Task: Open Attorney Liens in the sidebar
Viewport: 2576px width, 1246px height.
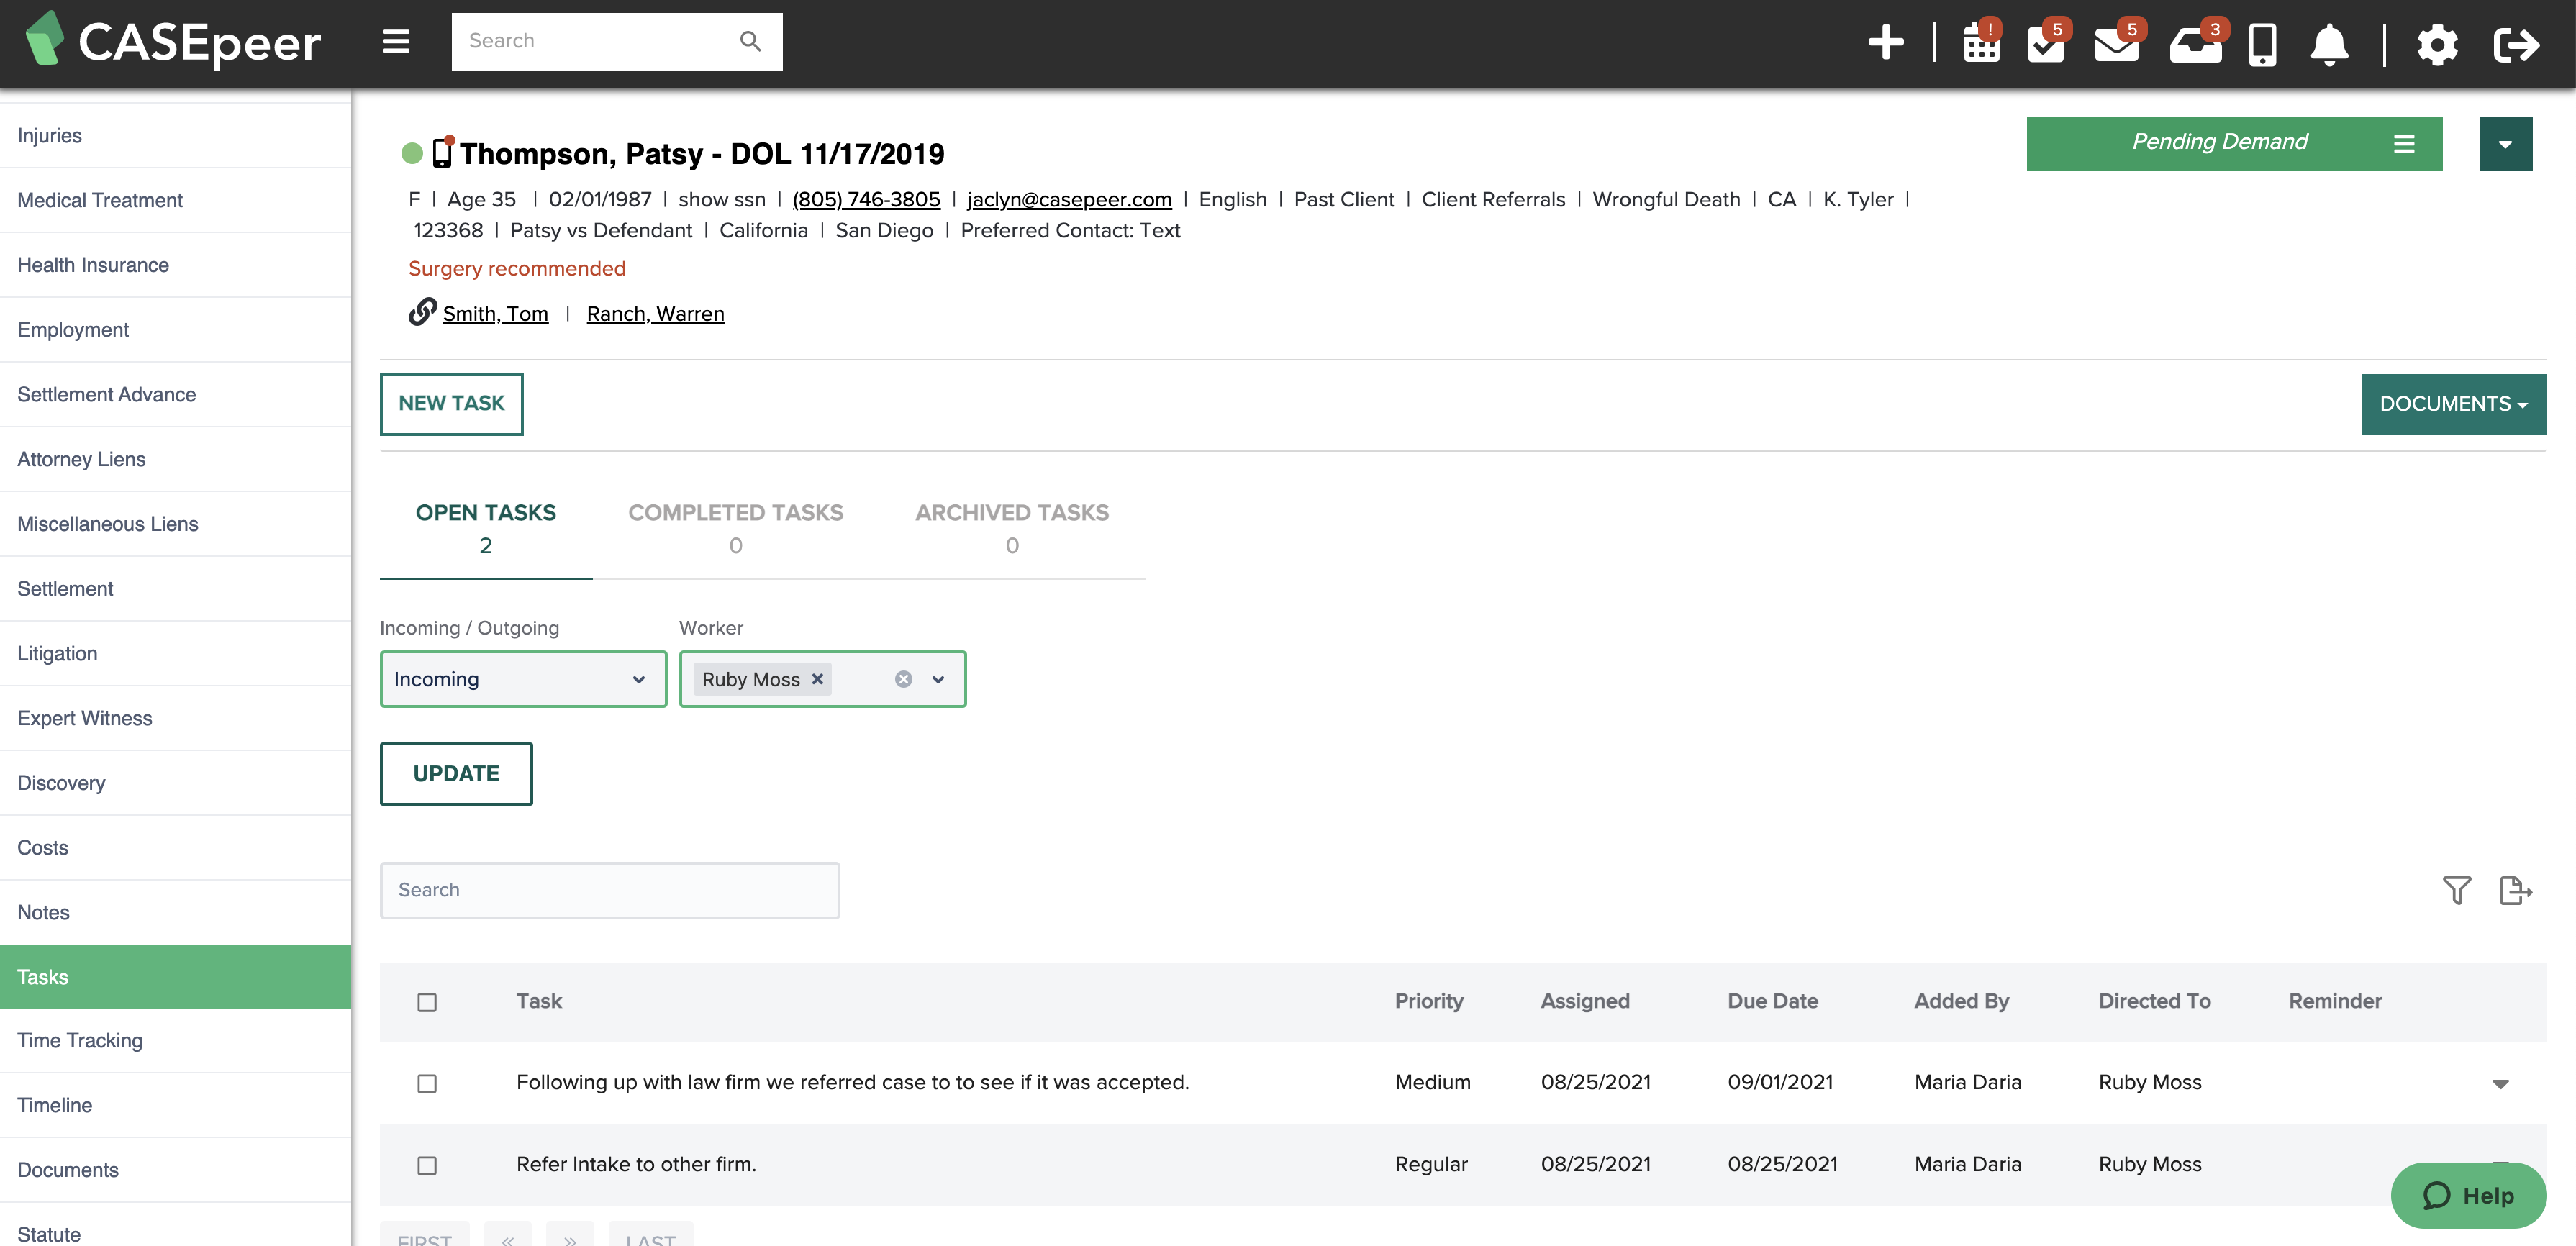Action: tap(175, 459)
